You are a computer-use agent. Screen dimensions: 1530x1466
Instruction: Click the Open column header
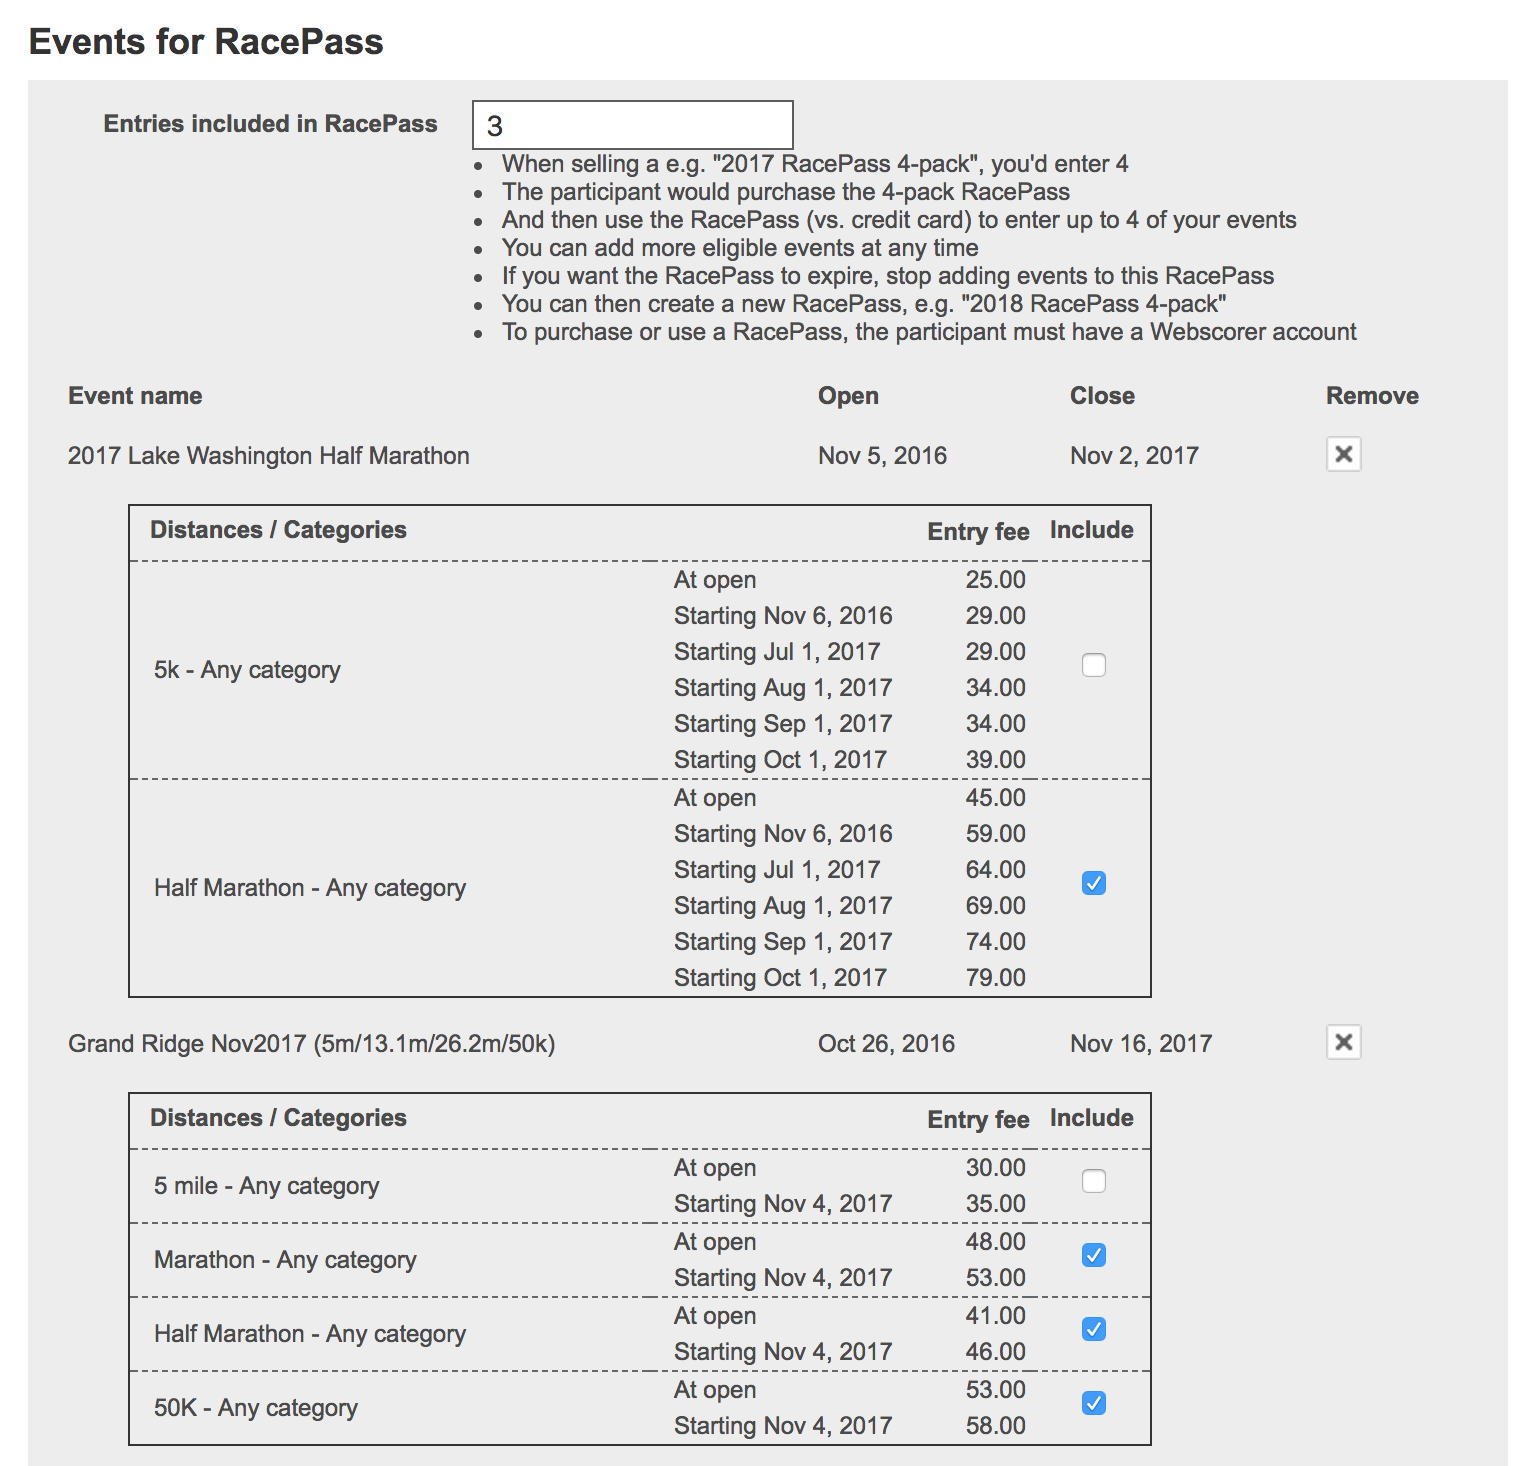848,396
